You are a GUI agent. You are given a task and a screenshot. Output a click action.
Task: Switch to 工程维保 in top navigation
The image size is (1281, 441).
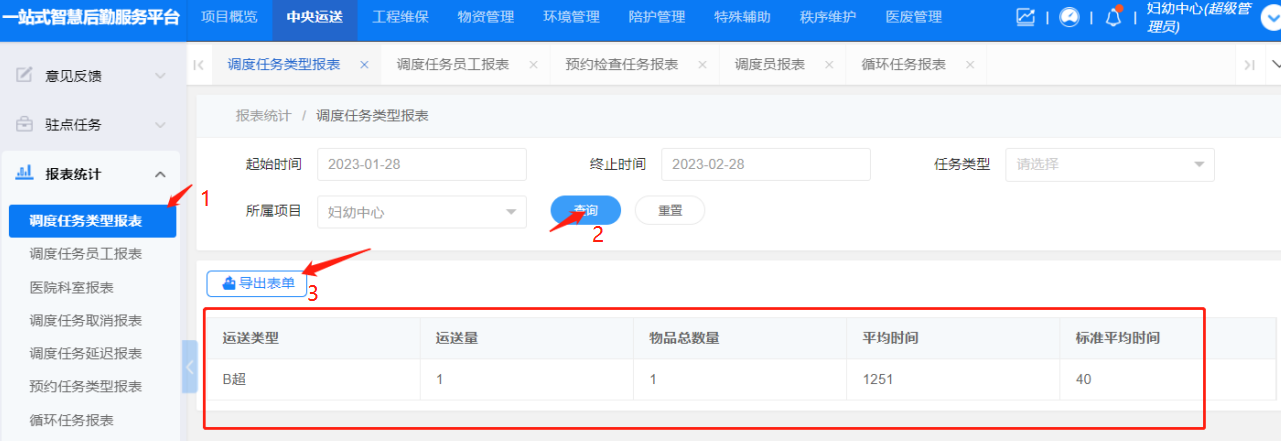pos(400,17)
